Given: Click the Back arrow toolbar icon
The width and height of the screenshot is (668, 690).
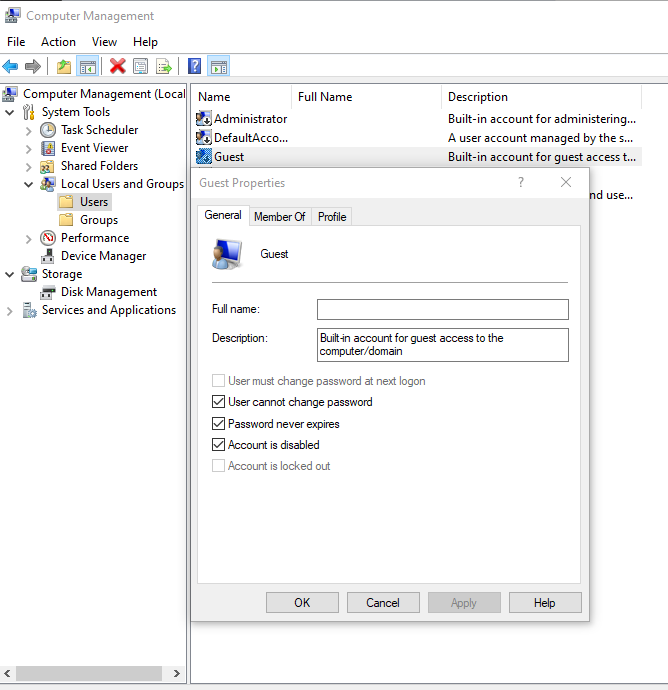Looking at the screenshot, I should coord(11,66).
